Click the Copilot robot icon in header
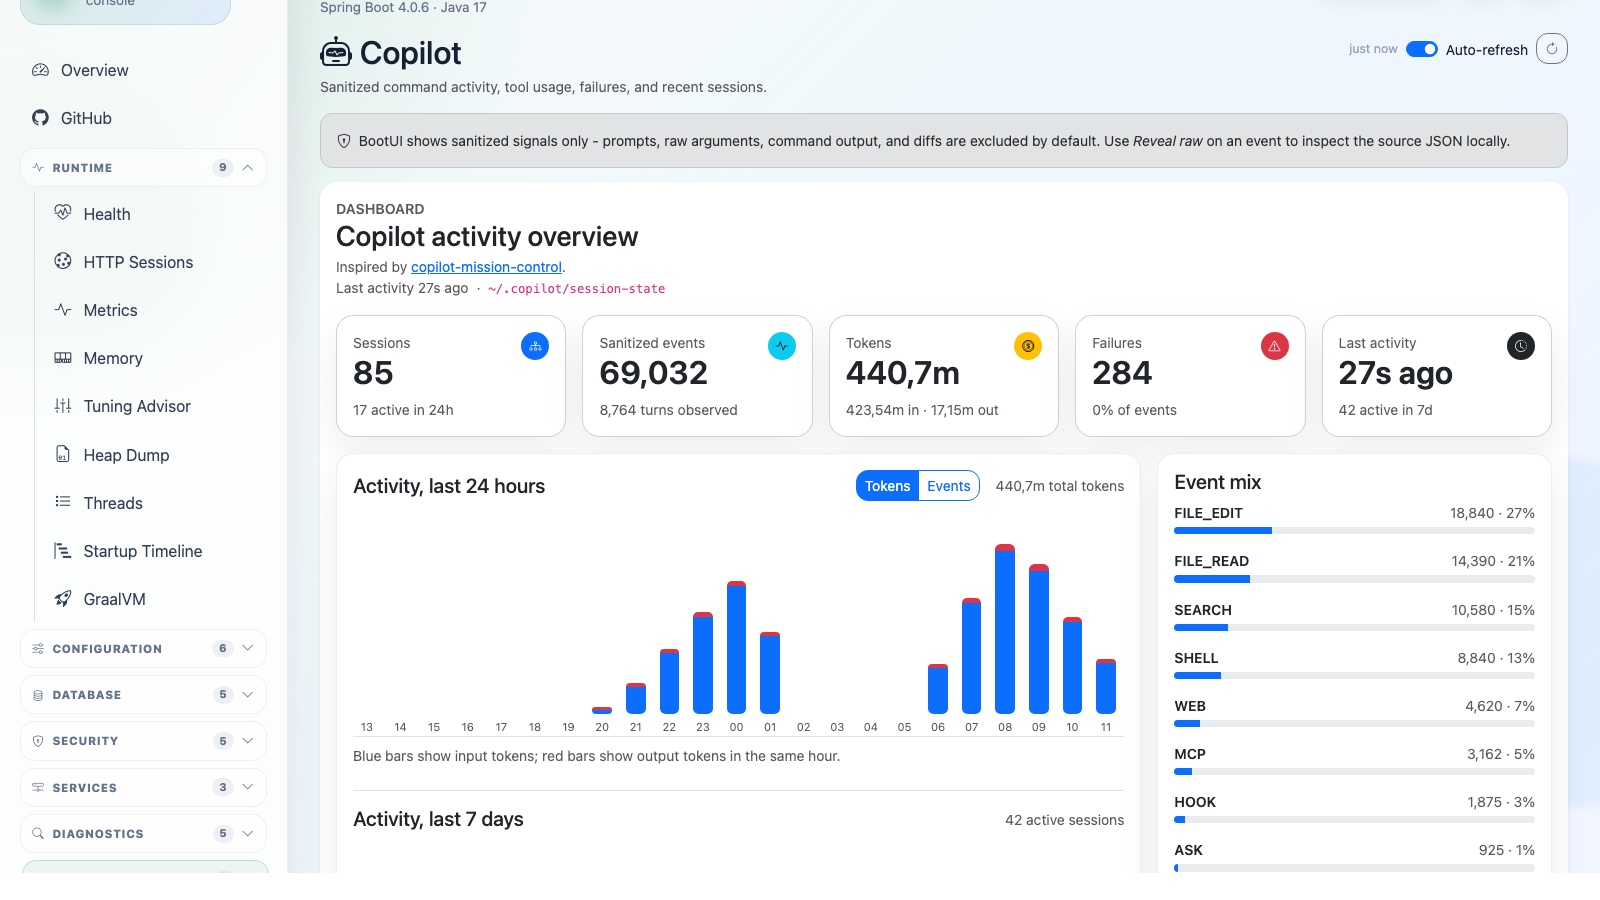 [x=336, y=52]
